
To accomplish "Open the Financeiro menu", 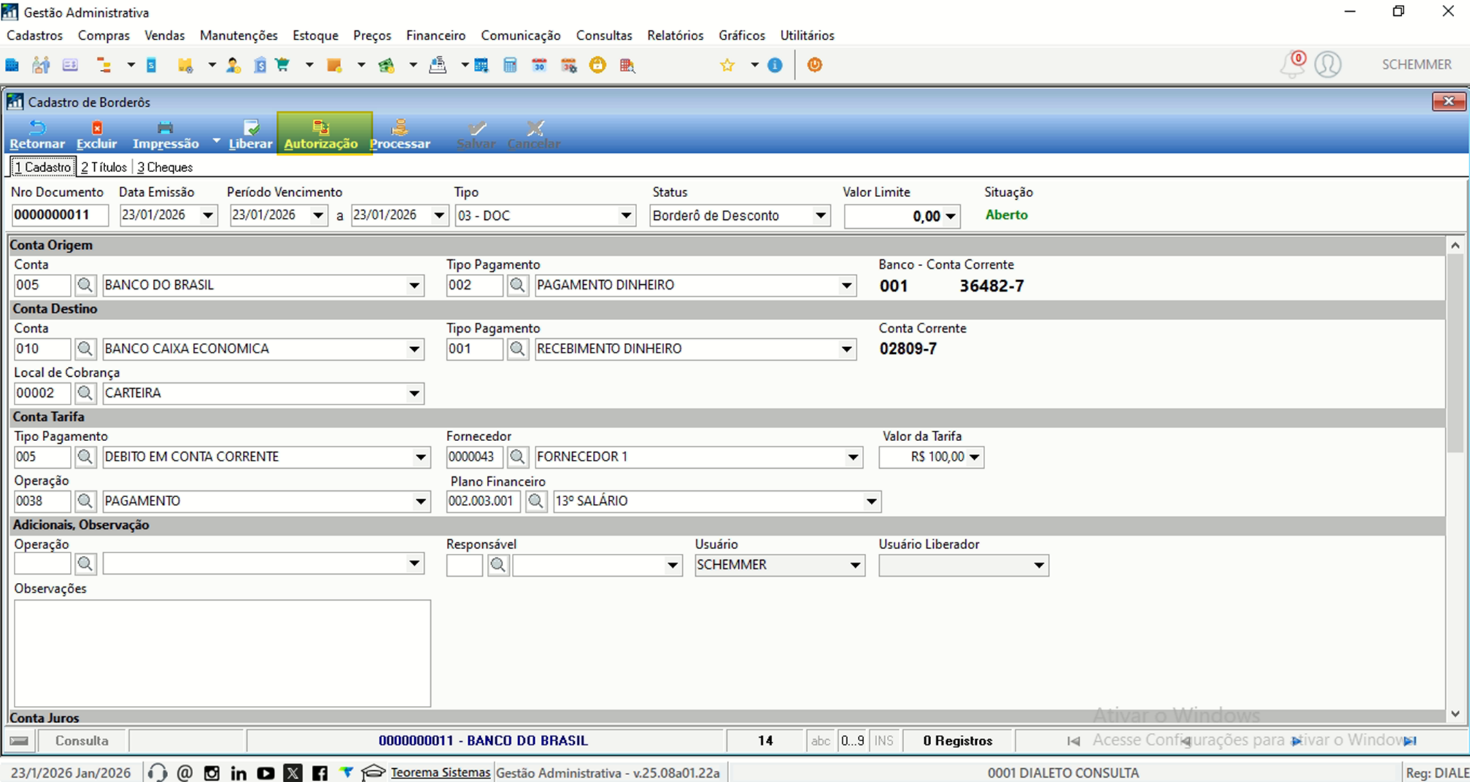I will point(436,35).
